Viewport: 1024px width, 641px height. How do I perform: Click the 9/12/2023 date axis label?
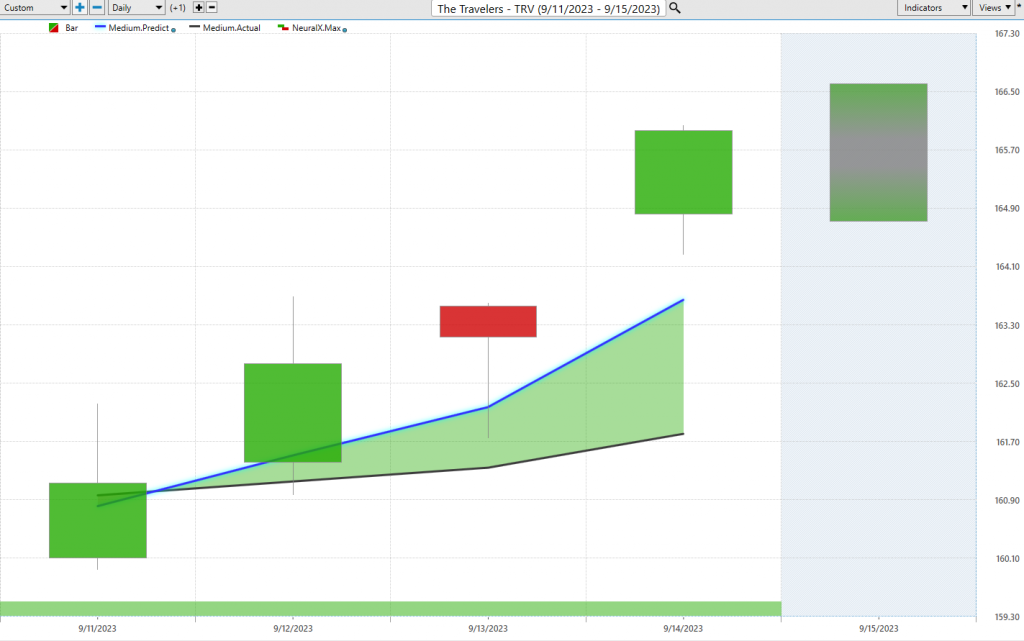[293, 629]
